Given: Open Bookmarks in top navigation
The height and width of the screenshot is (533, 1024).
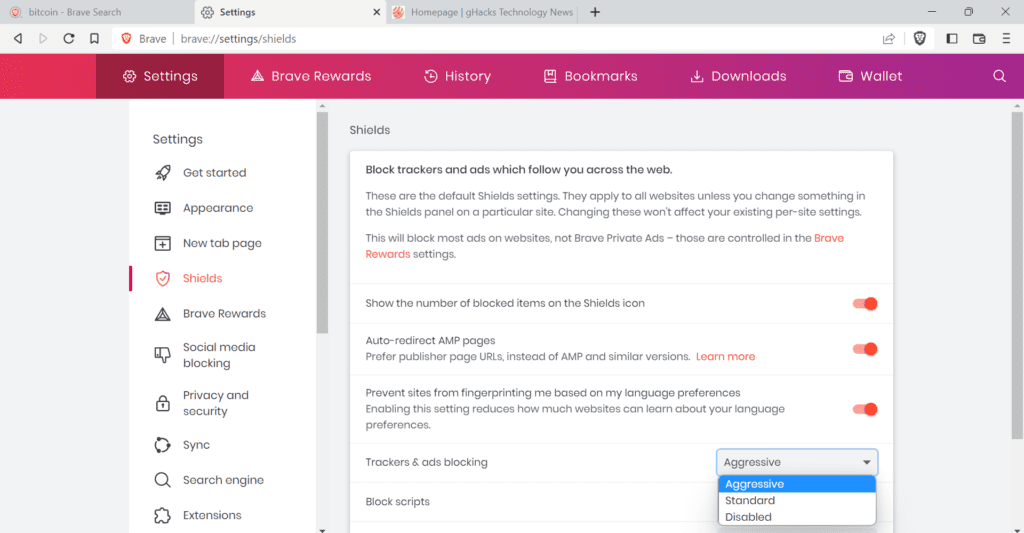Looking at the screenshot, I should (590, 76).
